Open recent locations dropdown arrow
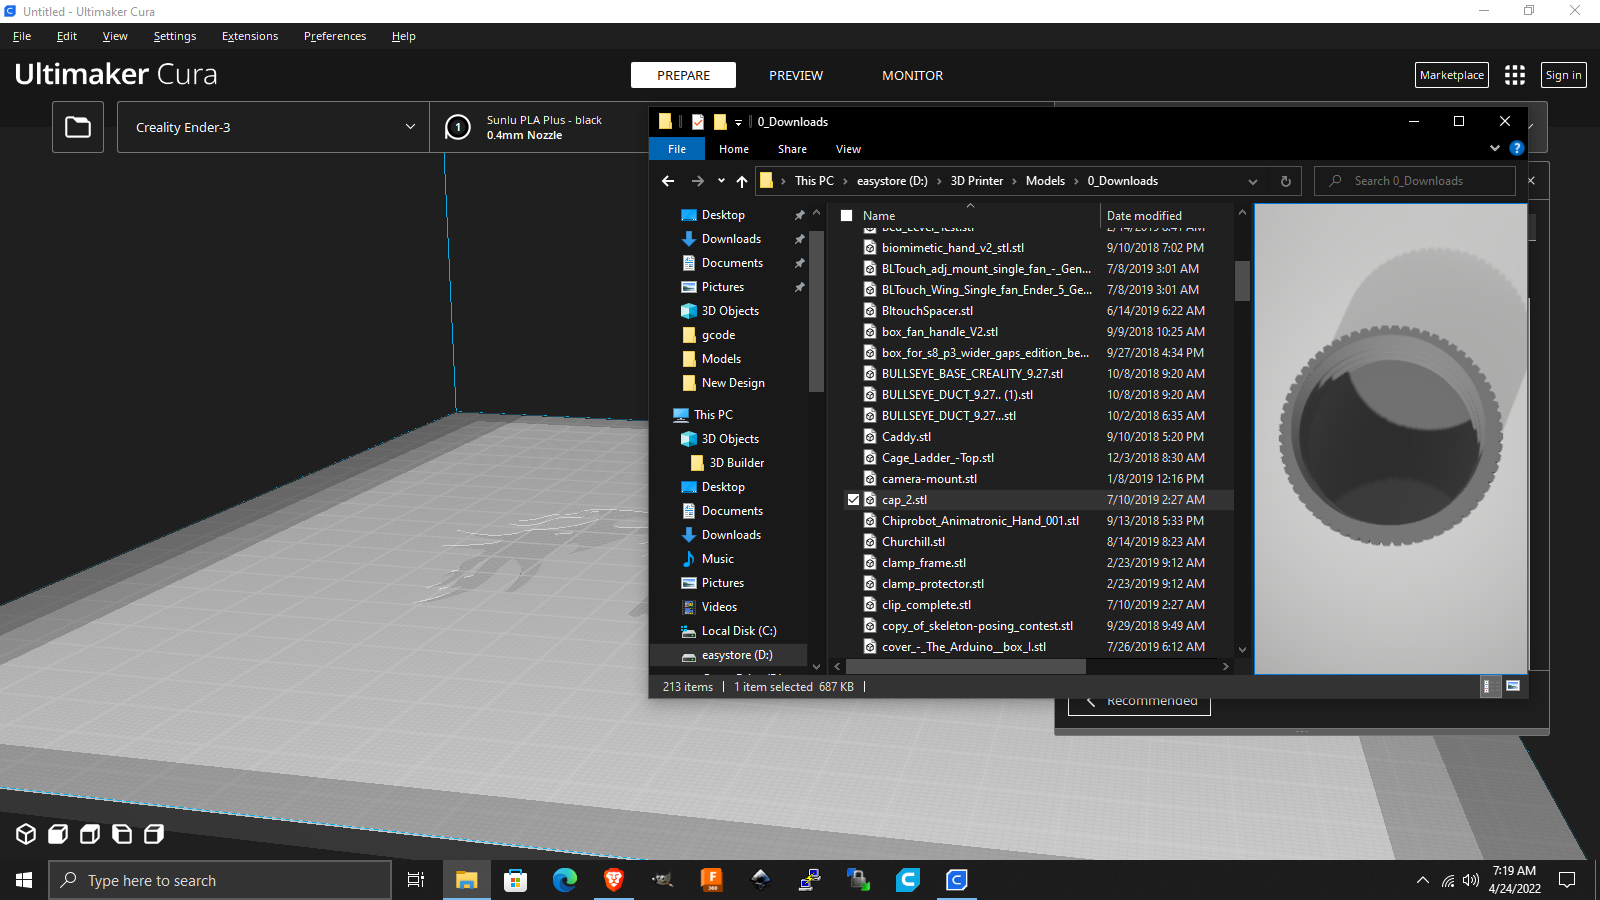Viewport: 1600px width, 900px height. (721, 181)
